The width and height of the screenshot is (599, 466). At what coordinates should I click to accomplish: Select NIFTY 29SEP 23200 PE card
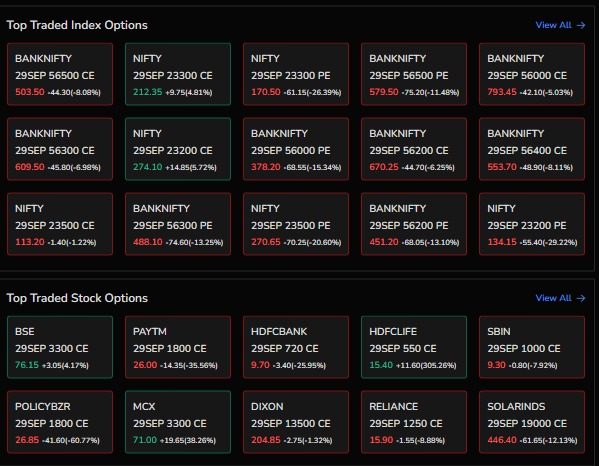pyautogui.click(x=532, y=224)
